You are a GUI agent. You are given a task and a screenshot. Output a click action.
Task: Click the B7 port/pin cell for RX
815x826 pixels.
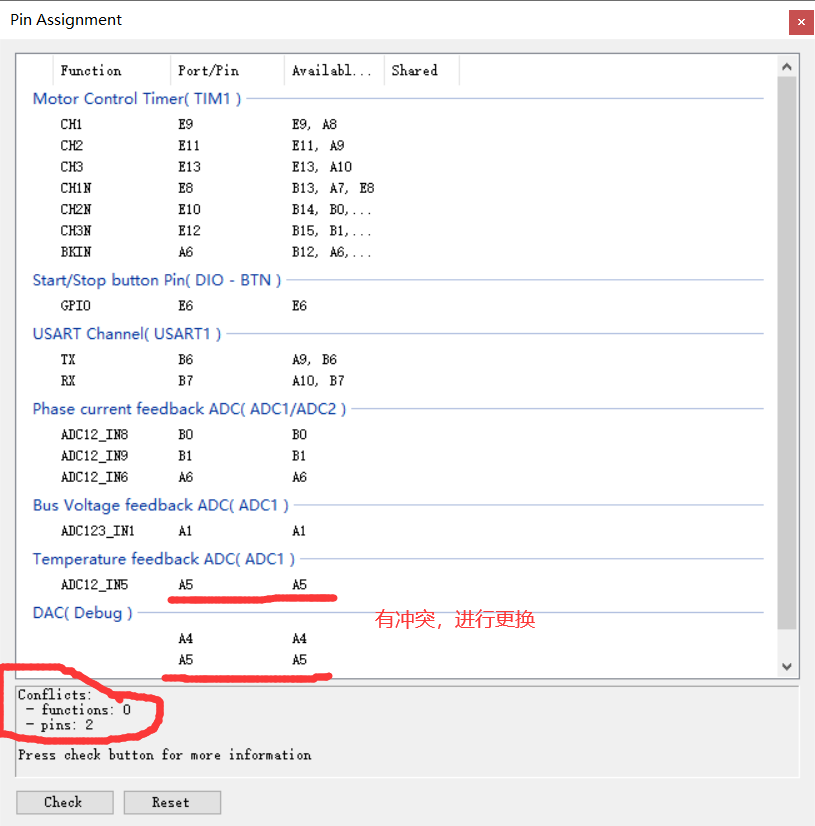(185, 381)
